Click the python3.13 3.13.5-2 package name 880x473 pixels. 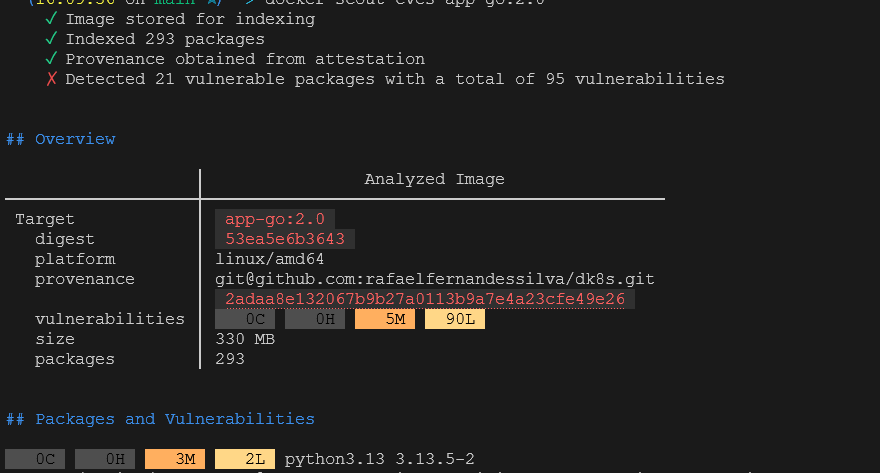(380, 459)
